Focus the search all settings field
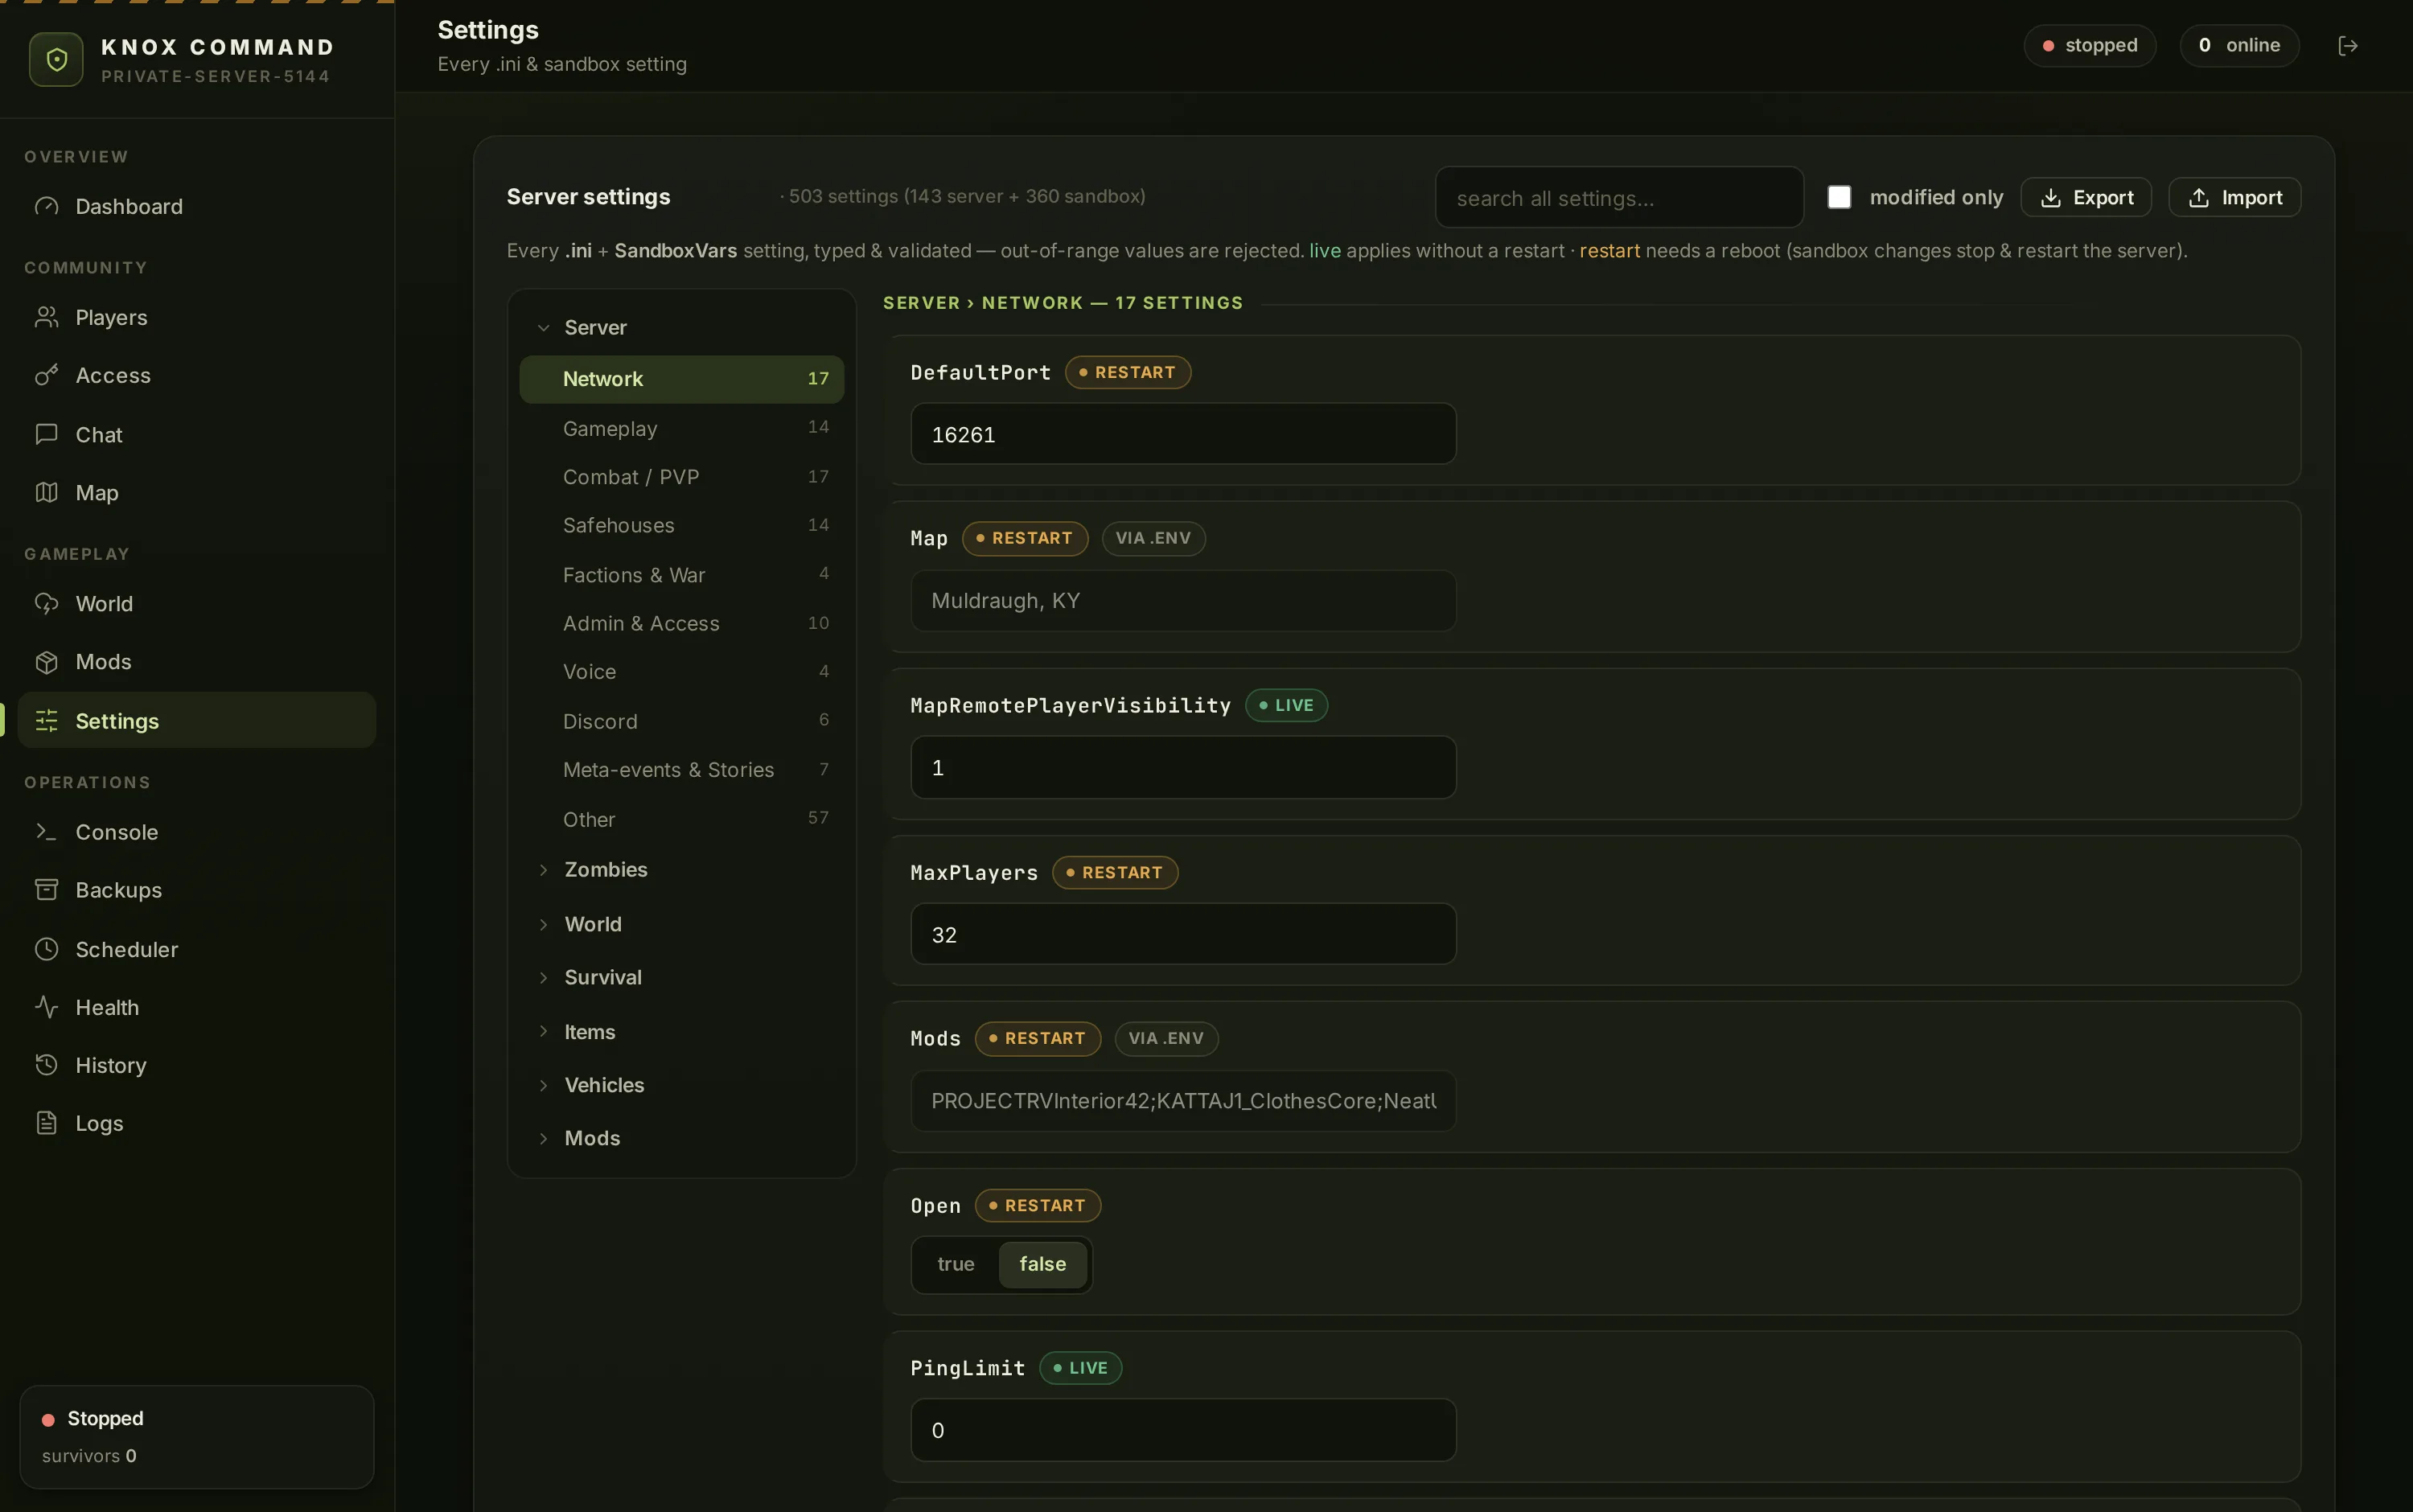Viewport: 2413px width, 1512px height. (1619, 197)
